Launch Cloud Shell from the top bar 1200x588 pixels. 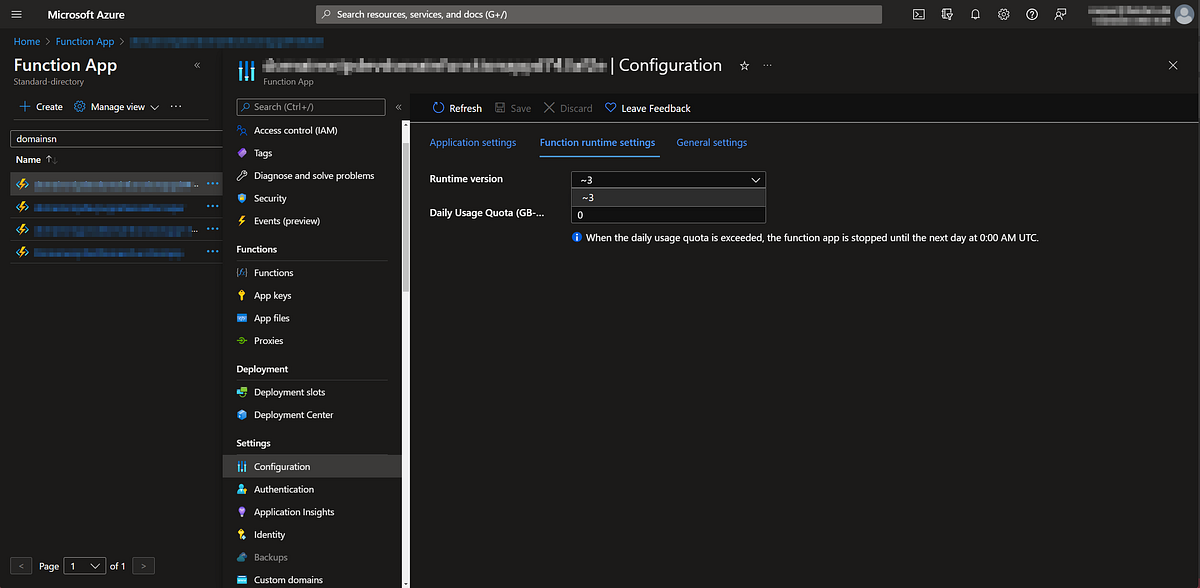[918, 14]
